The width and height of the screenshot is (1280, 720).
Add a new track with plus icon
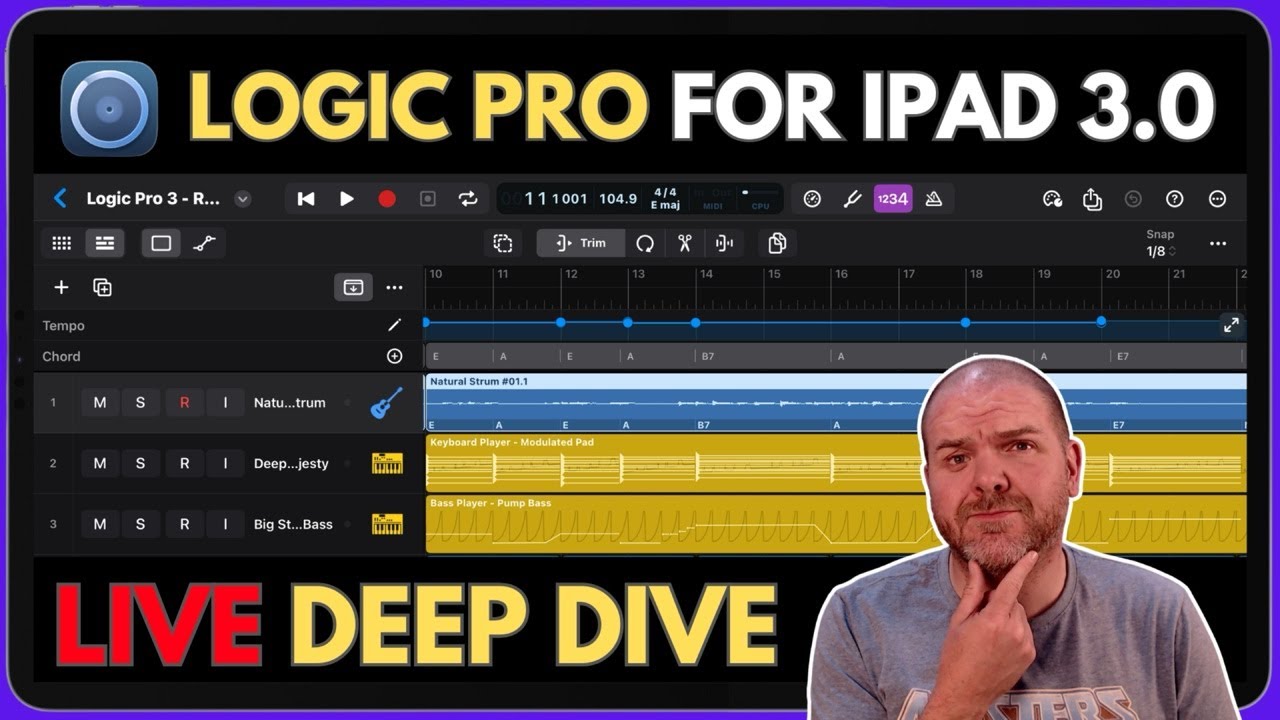point(61,288)
